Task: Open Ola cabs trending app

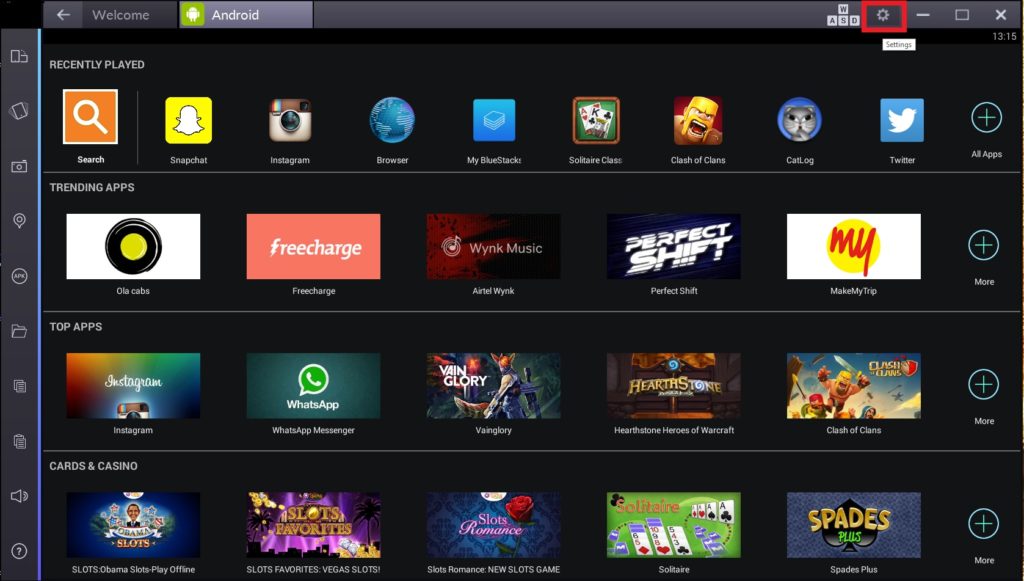Action: click(x=133, y=247)
